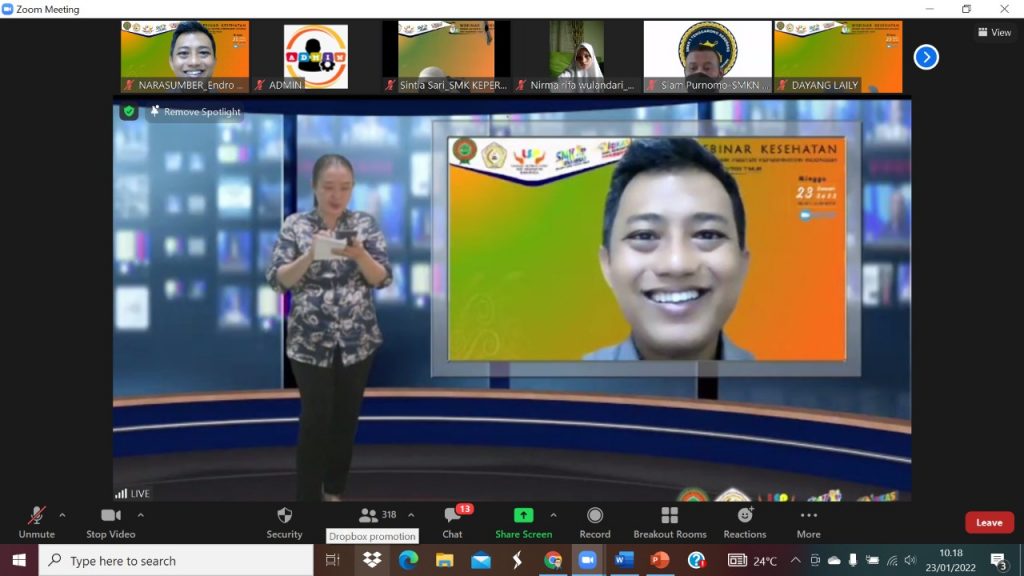The width and height of the screenshot is (1024, 576).
Task: Open the More options menu
Action: (x=808, y=517)
